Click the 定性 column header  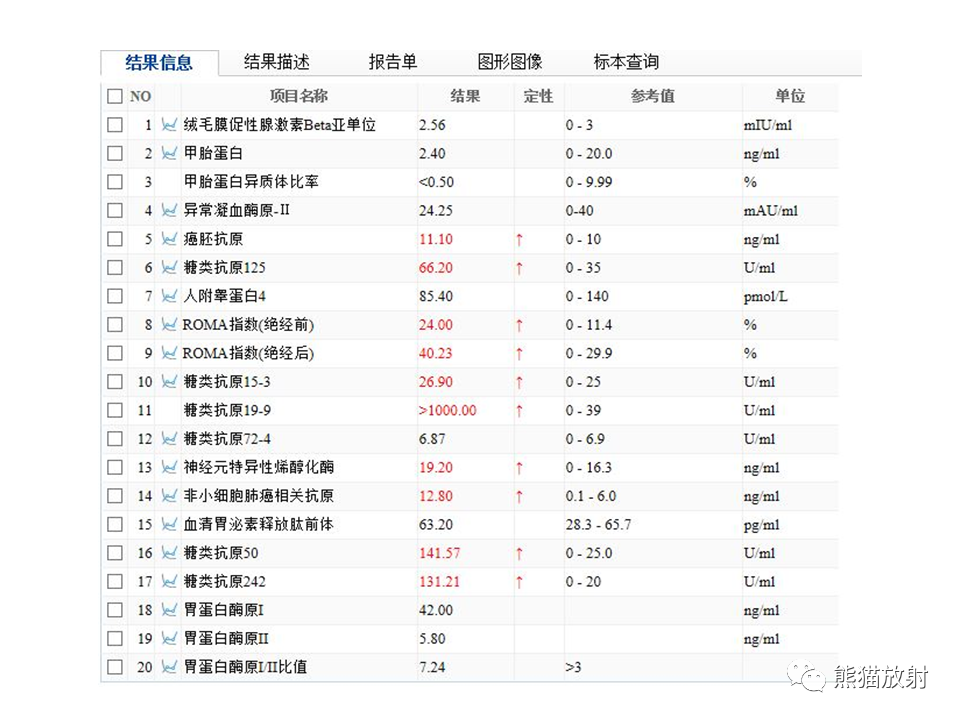pos(538,96)
